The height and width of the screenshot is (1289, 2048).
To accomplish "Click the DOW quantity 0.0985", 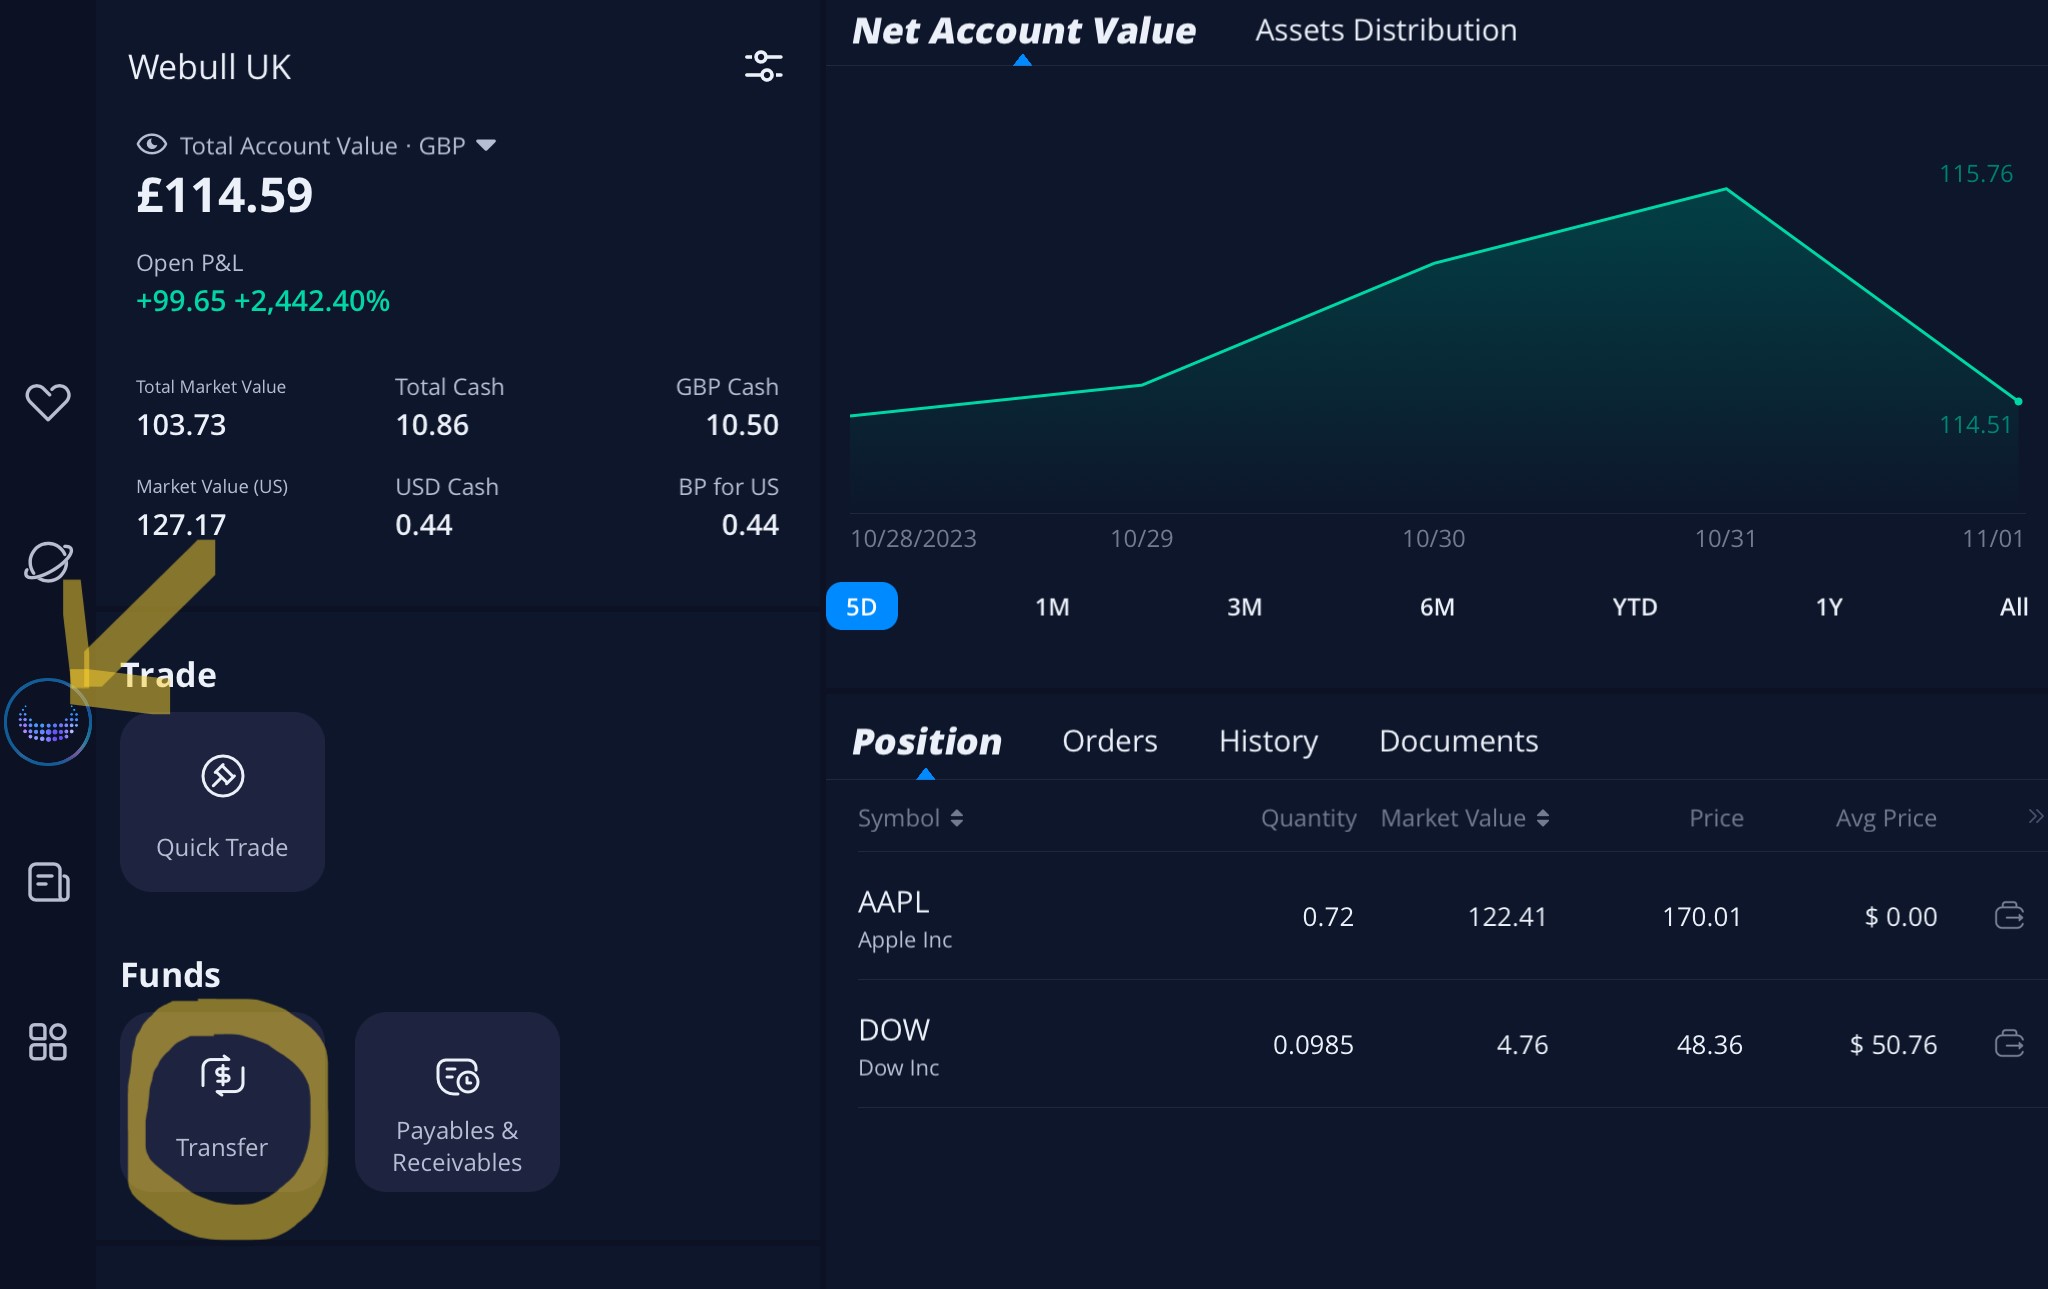I will pyautogui.click(x=1313, y=1045).
